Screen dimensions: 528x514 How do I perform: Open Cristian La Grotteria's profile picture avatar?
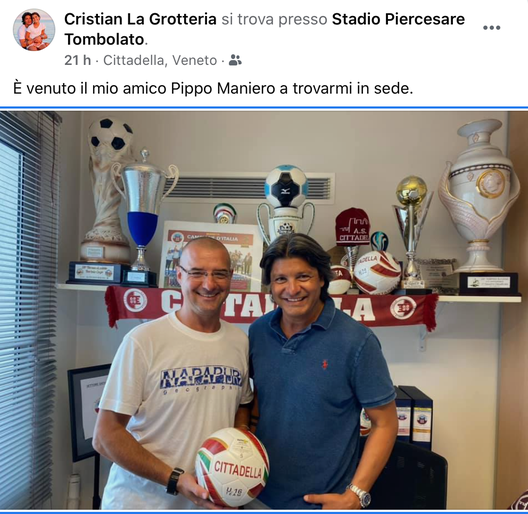[x=34, y=30]
